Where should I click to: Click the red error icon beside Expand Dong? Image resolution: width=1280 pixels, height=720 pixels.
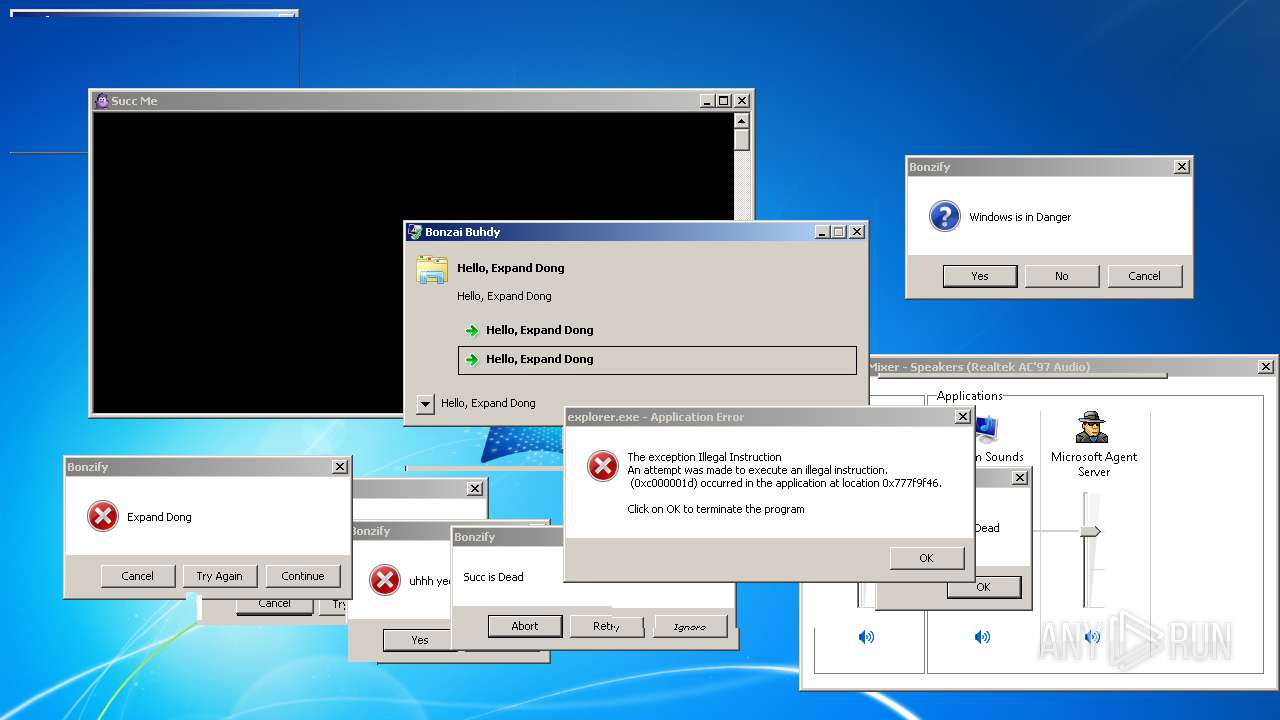tap(103, 516)
